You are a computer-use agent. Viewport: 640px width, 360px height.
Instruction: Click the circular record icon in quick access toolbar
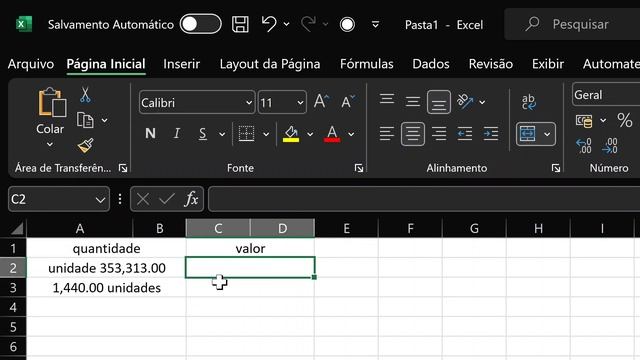(x=347, y=24)
